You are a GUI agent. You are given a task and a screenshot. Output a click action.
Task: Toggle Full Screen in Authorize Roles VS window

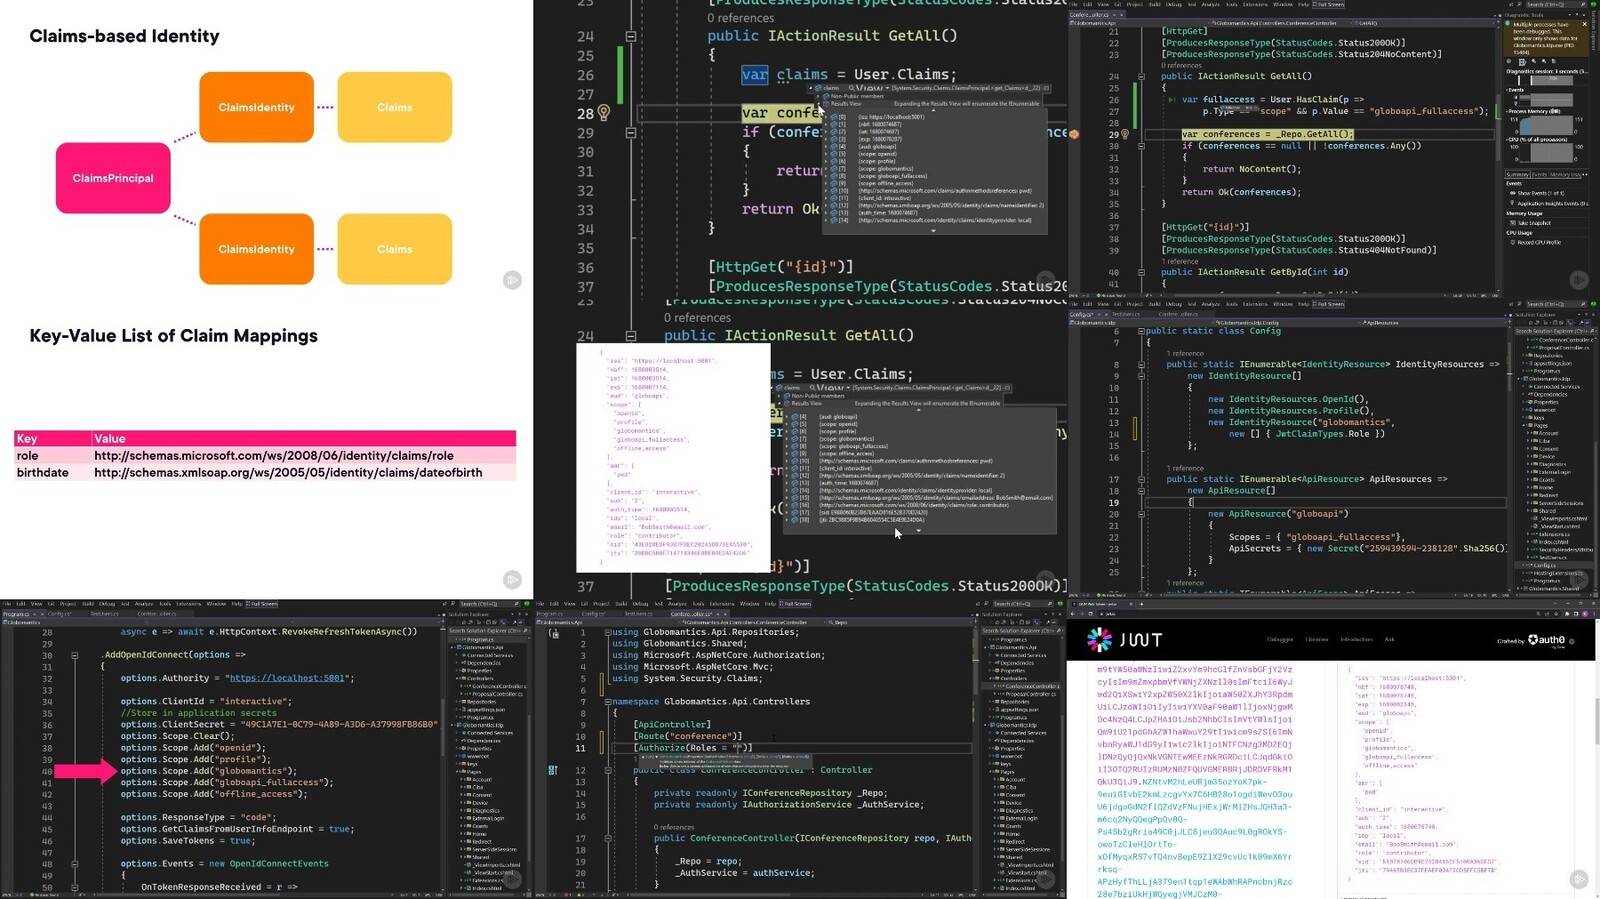[x=796, y=604]
